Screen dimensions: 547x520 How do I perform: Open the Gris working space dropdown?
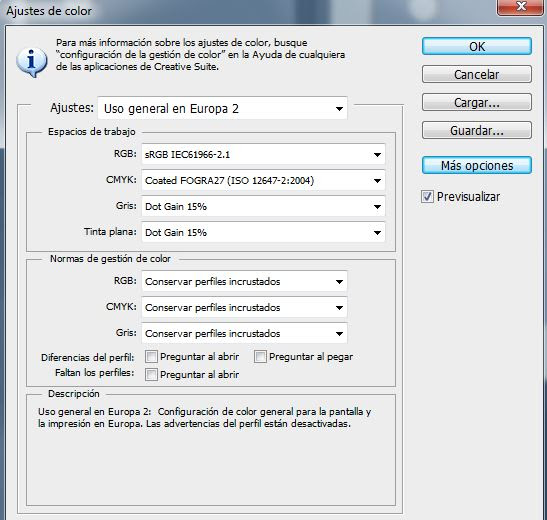coord(263,206)
